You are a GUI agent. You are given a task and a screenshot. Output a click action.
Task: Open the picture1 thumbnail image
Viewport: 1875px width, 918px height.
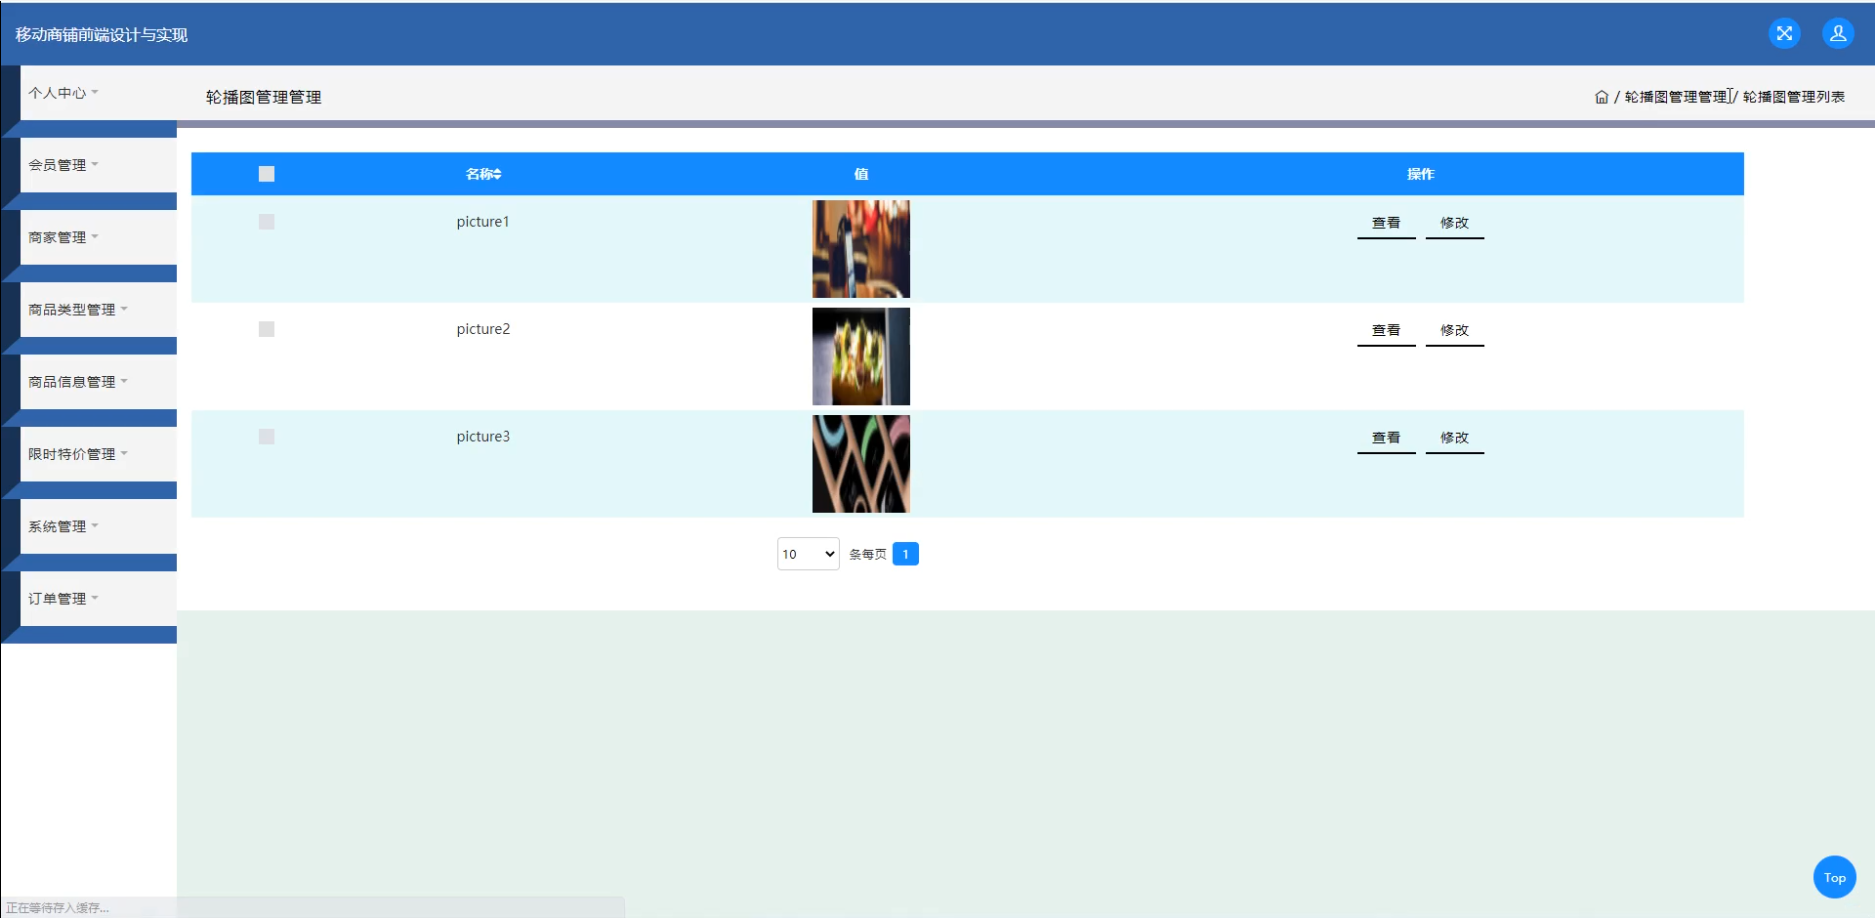861,249
